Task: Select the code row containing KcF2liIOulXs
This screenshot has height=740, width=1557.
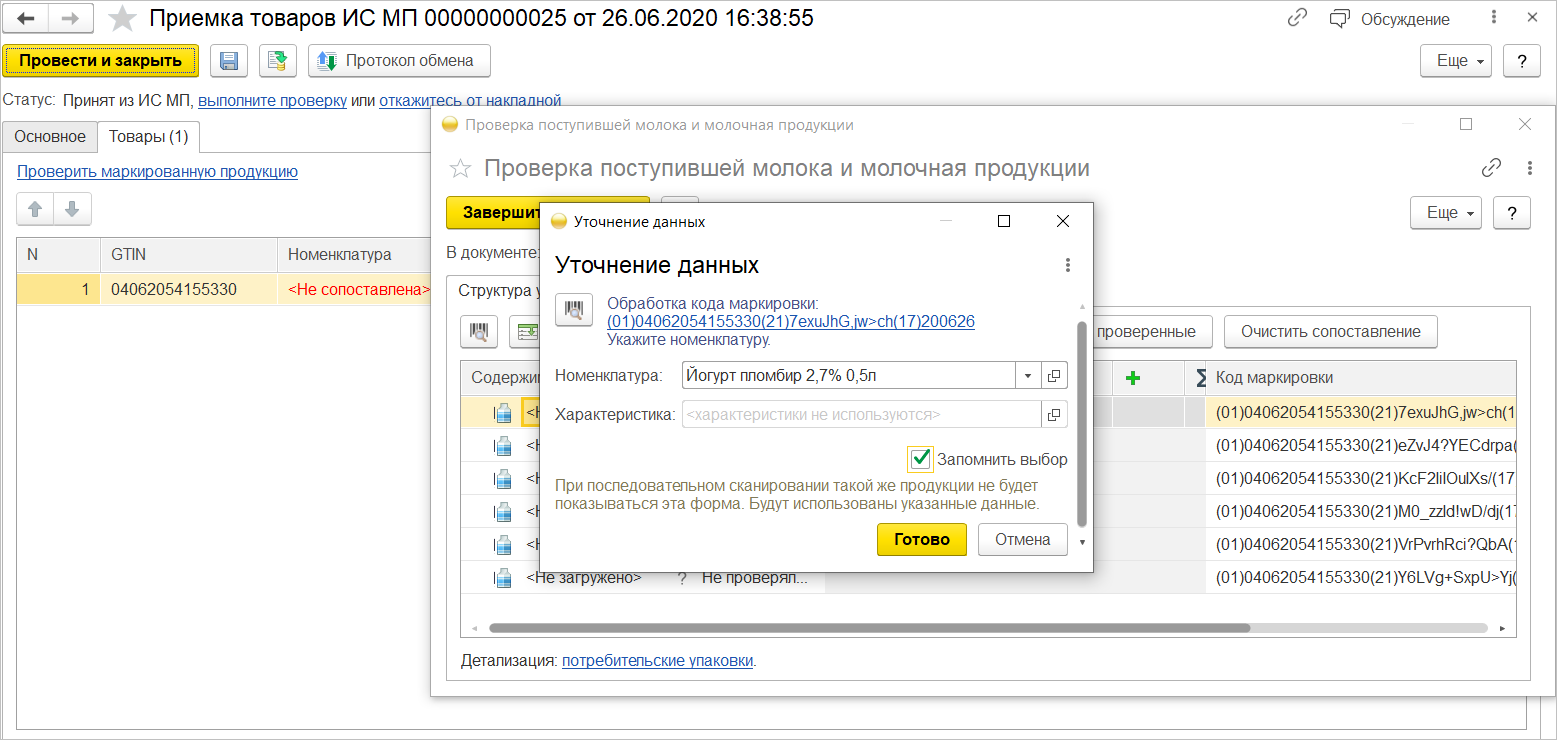Action: (x=1361, y=478)
